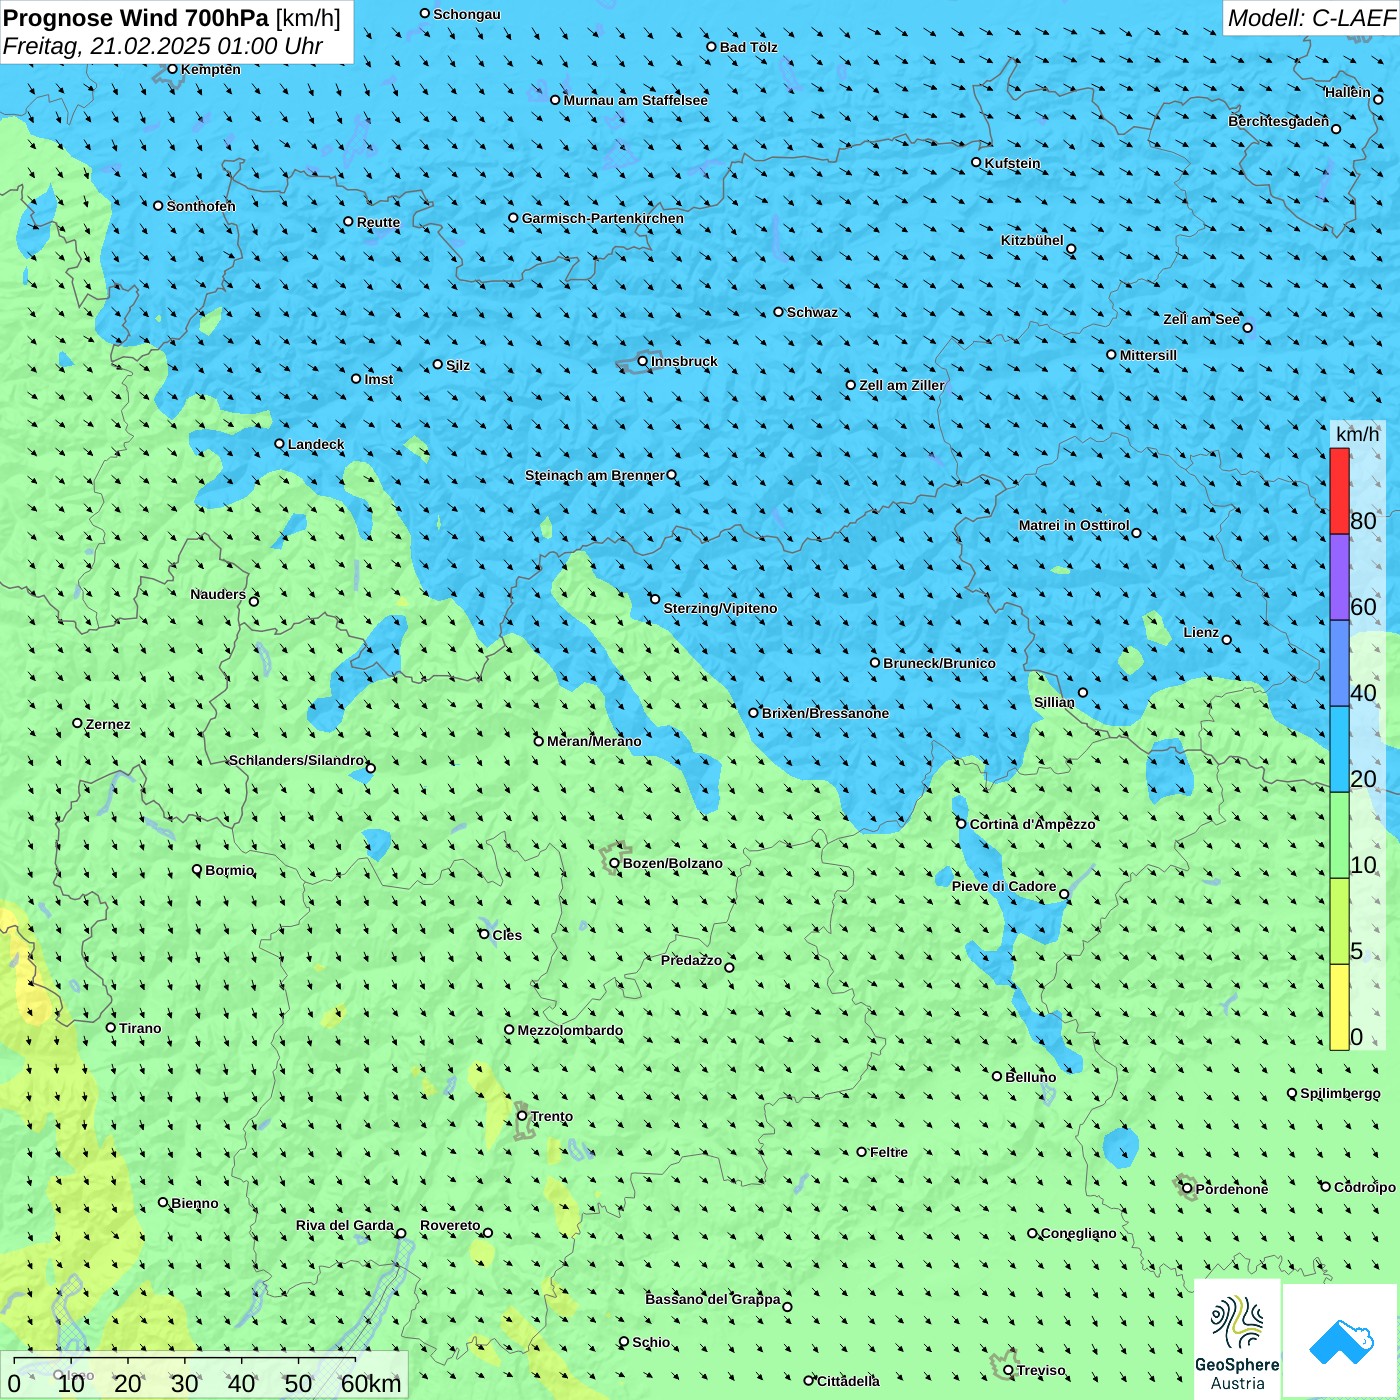Click the Innsbruck city marker
This screenshot has height=1400, width=1400.
pos(643,361)
